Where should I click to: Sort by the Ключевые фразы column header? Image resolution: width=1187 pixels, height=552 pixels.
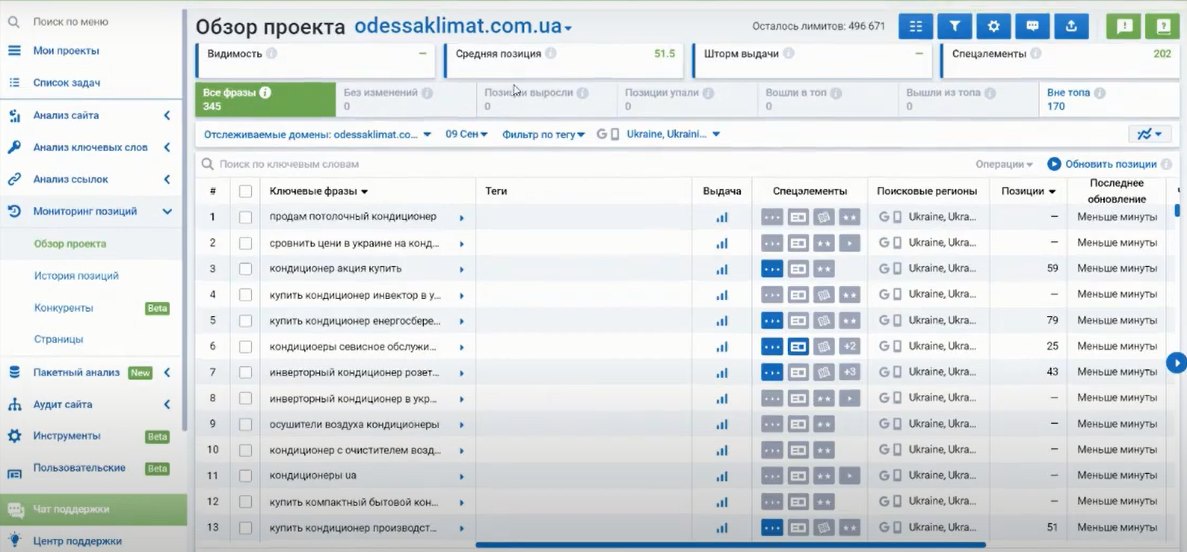319,192
